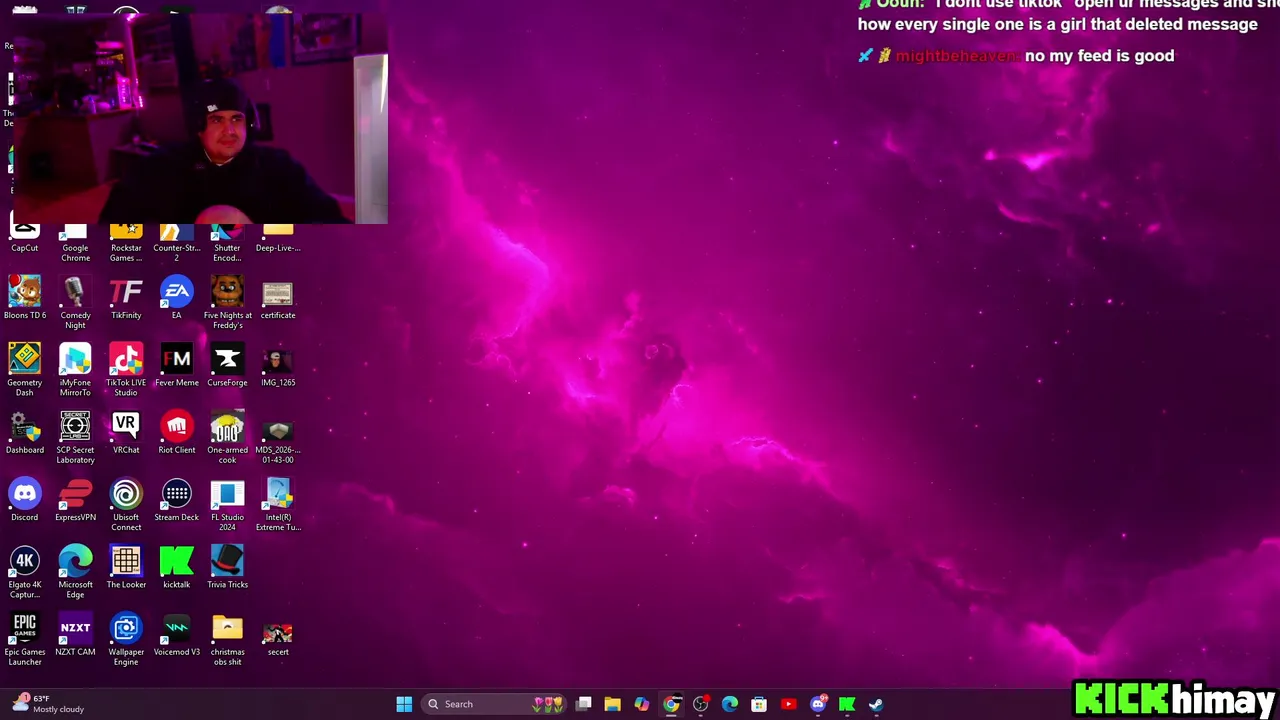This screenshot has height=720, width=1280.
Task: Launch the Stream Deck desktop icon
Action: (x=177, y=500)
